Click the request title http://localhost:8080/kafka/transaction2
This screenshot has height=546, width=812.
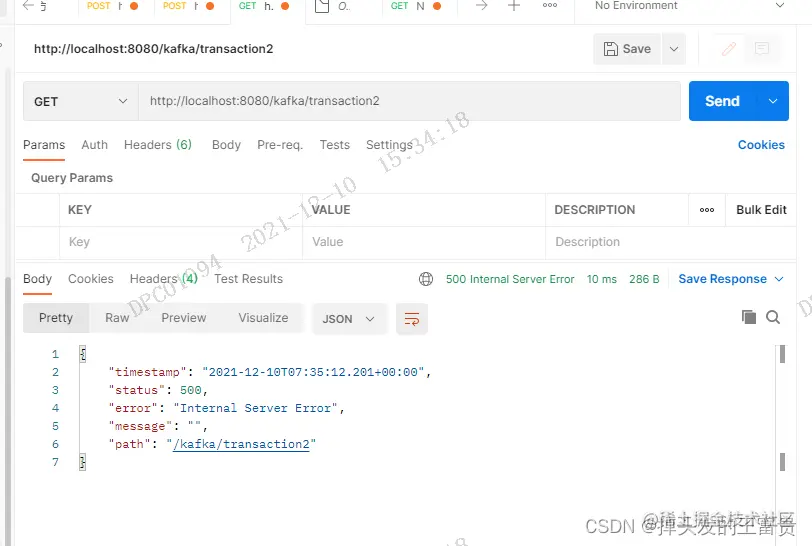coord(153,49)
